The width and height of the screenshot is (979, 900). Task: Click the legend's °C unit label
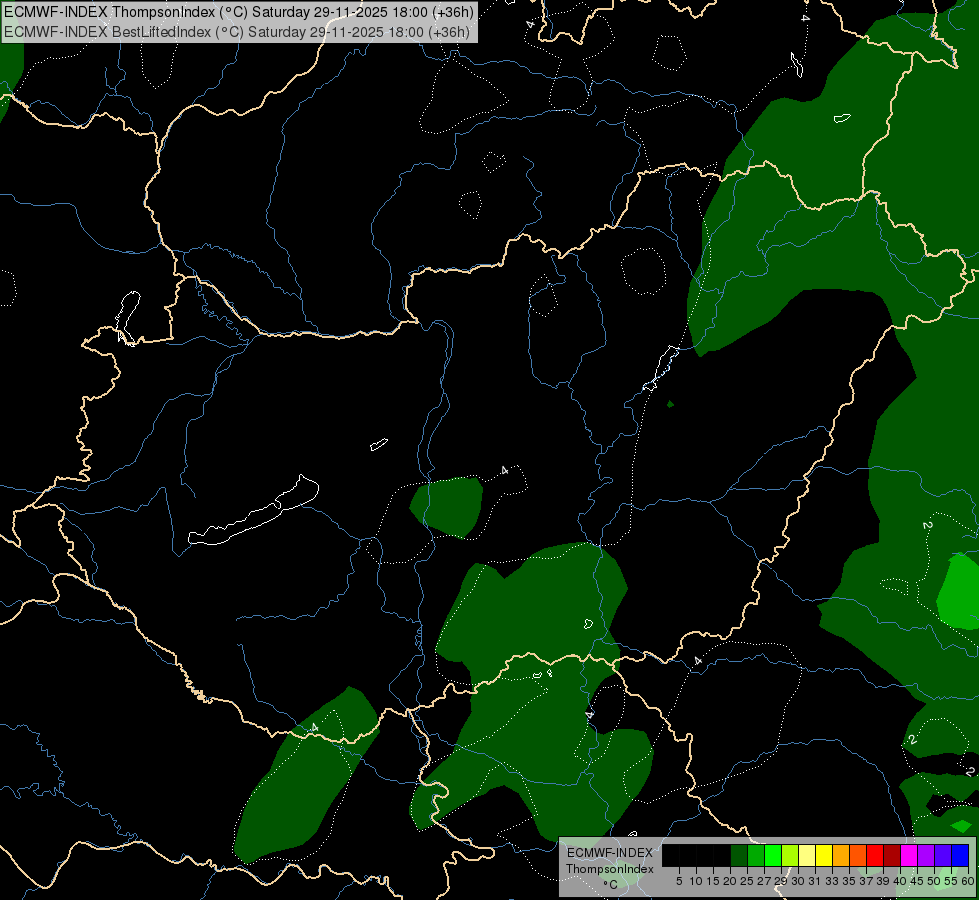pos(610,885)
